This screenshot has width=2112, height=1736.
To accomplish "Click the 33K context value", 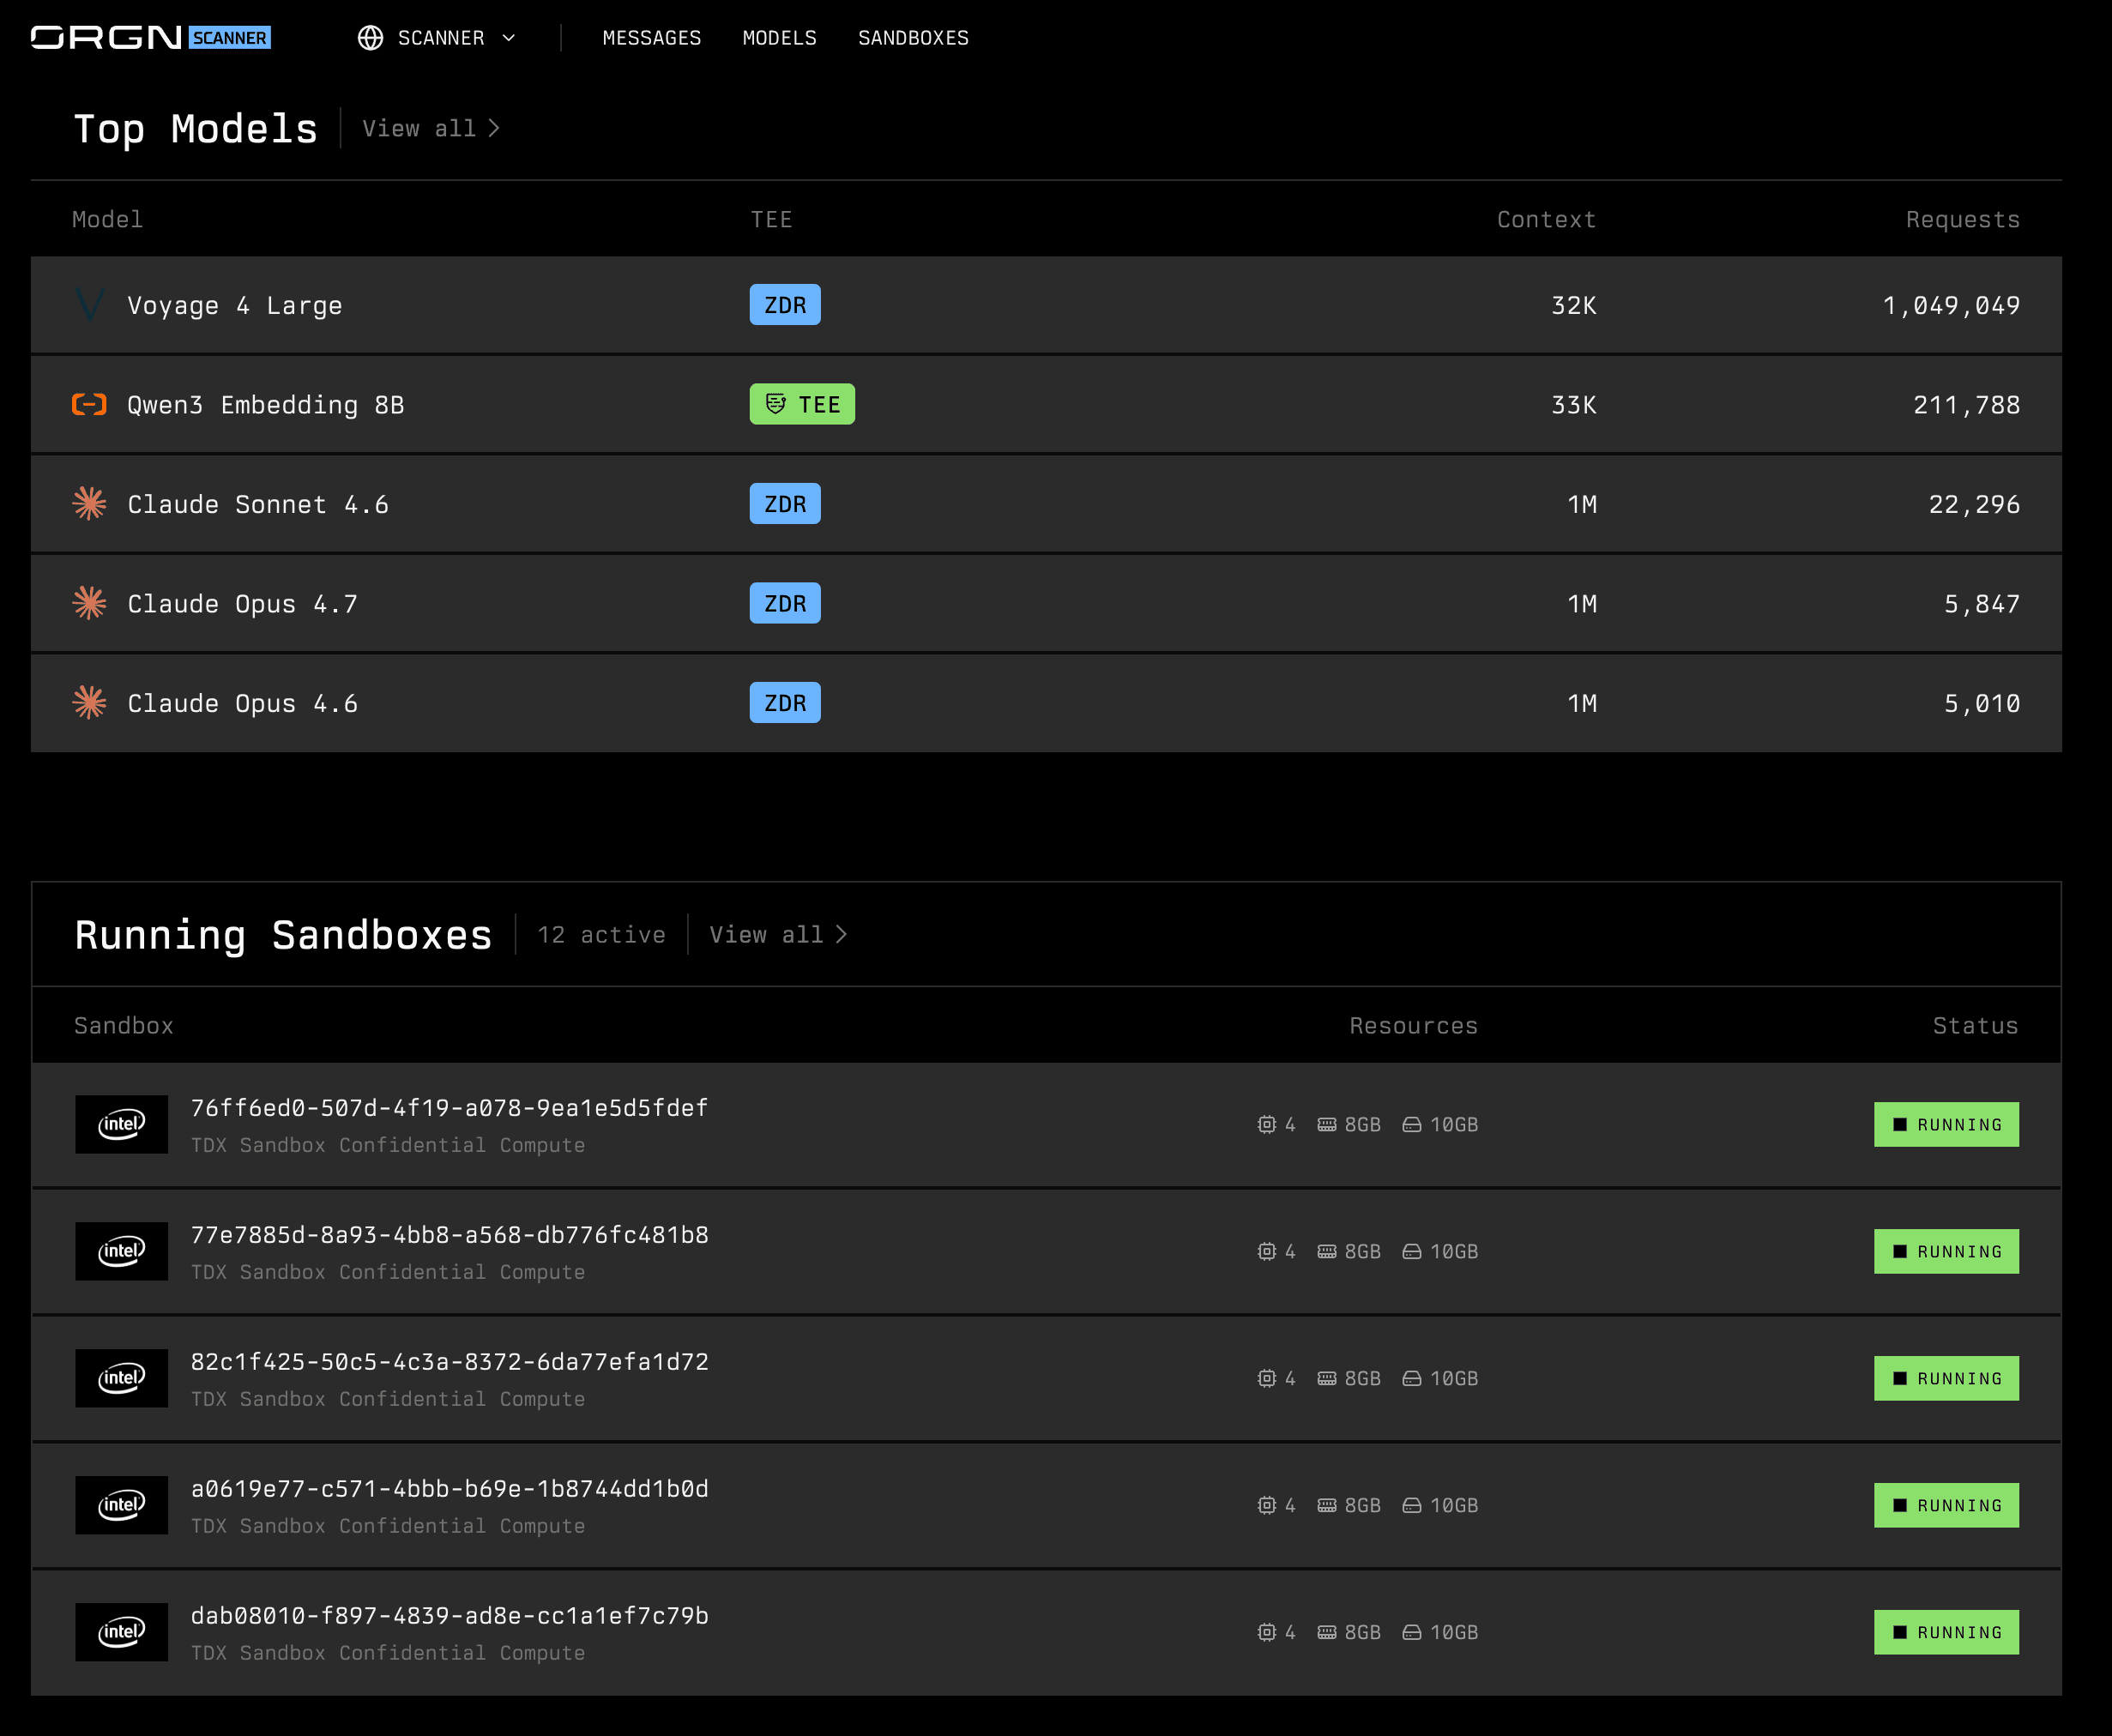I will (1574, 405).
